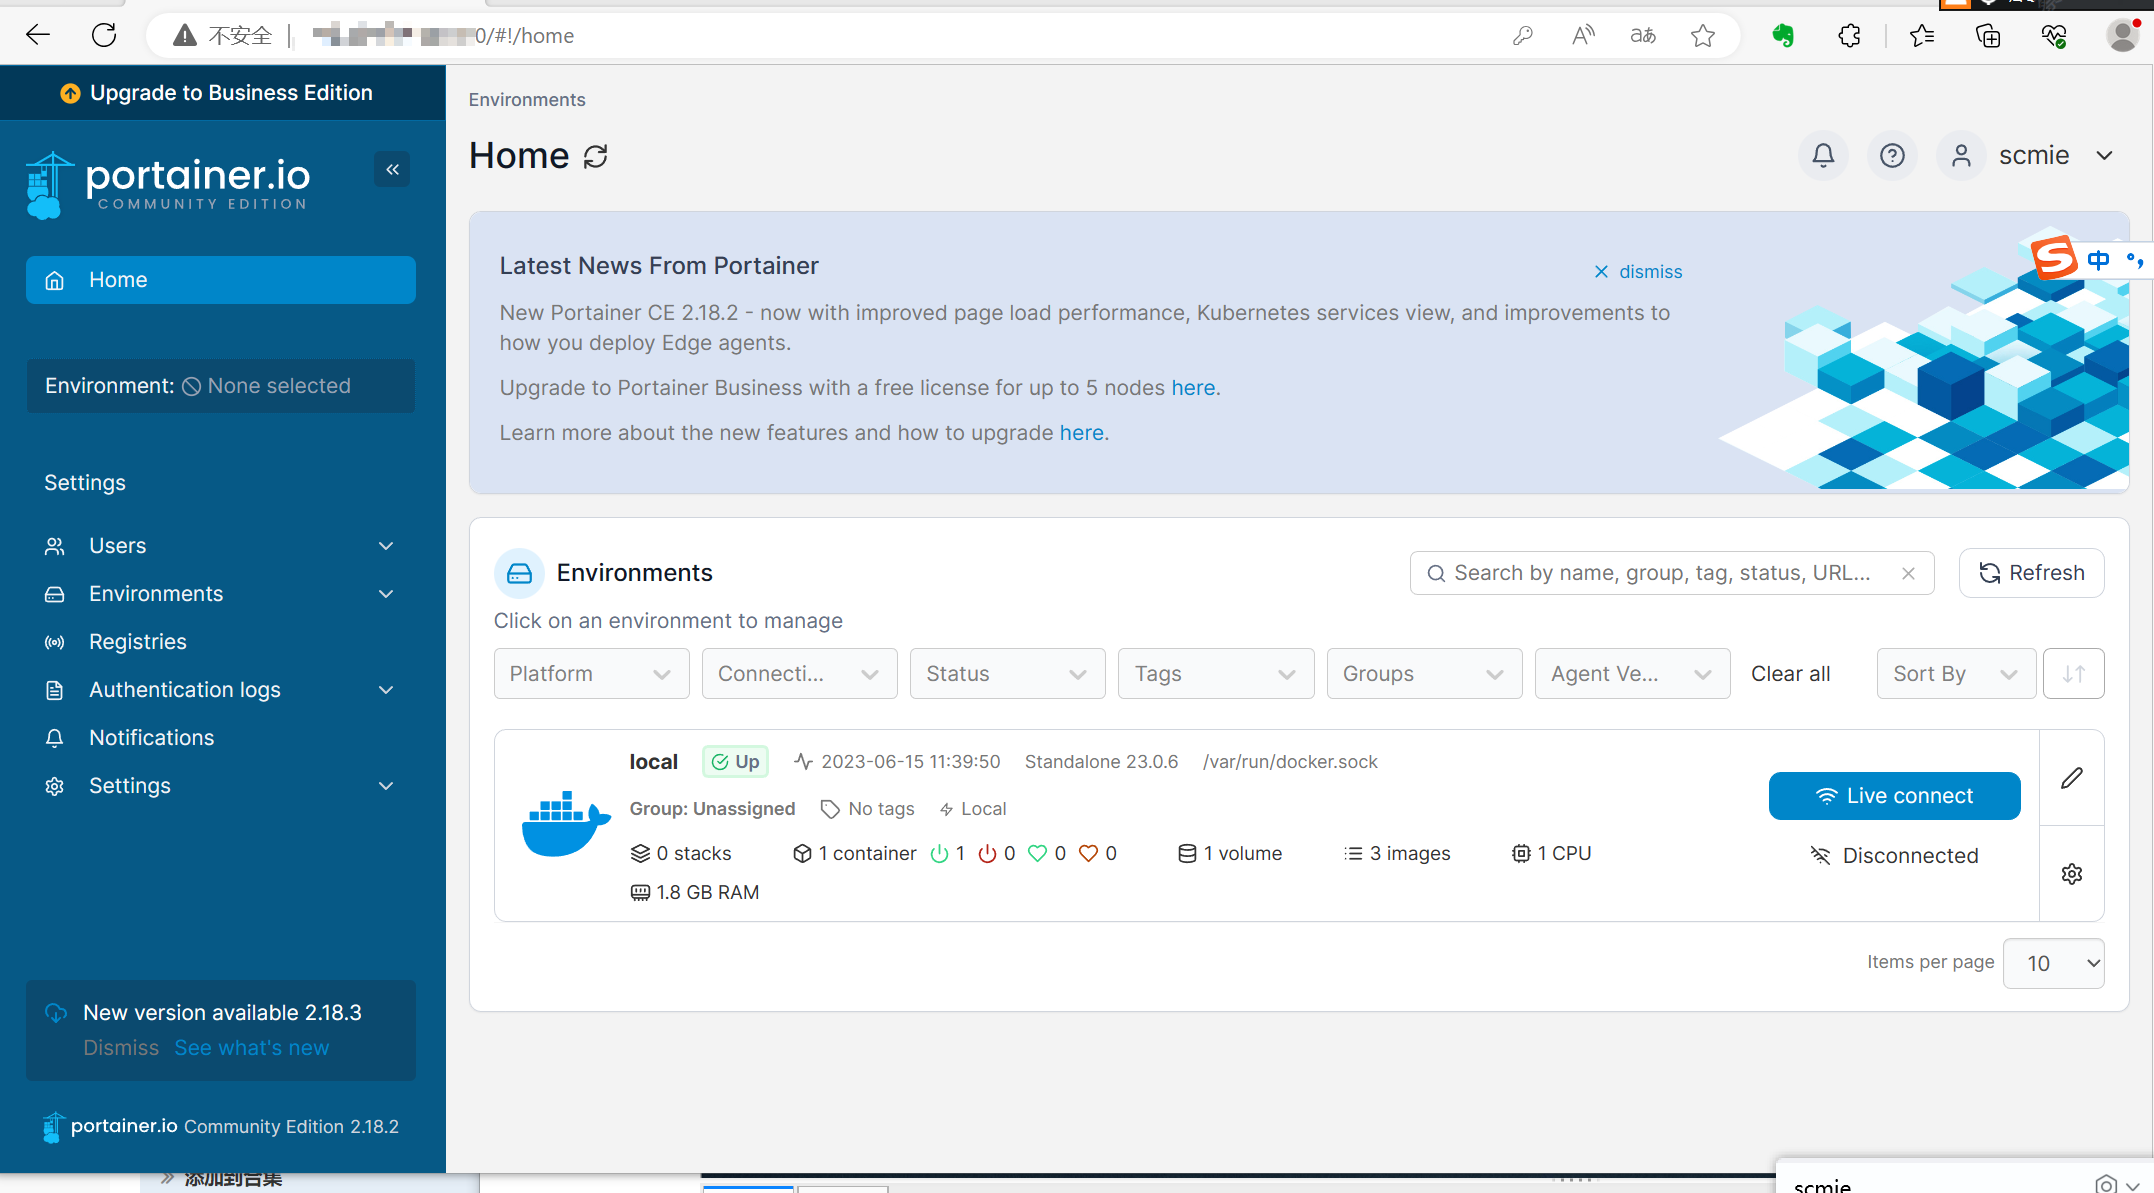
Task: Click the password key icon in address bar
Action: coord(1523,36)
